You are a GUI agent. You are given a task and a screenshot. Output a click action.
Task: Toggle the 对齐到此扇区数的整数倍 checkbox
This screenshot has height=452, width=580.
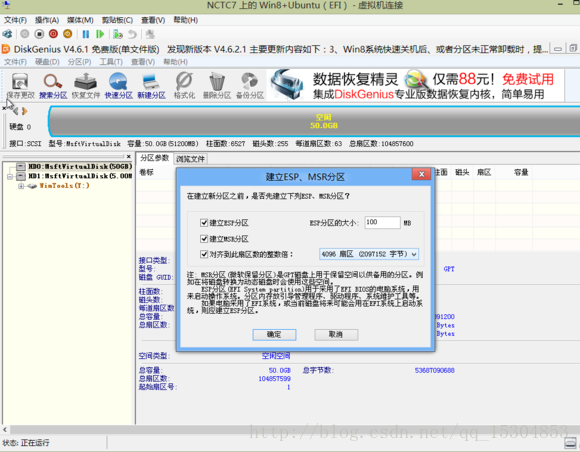click(x=203, y=254)
